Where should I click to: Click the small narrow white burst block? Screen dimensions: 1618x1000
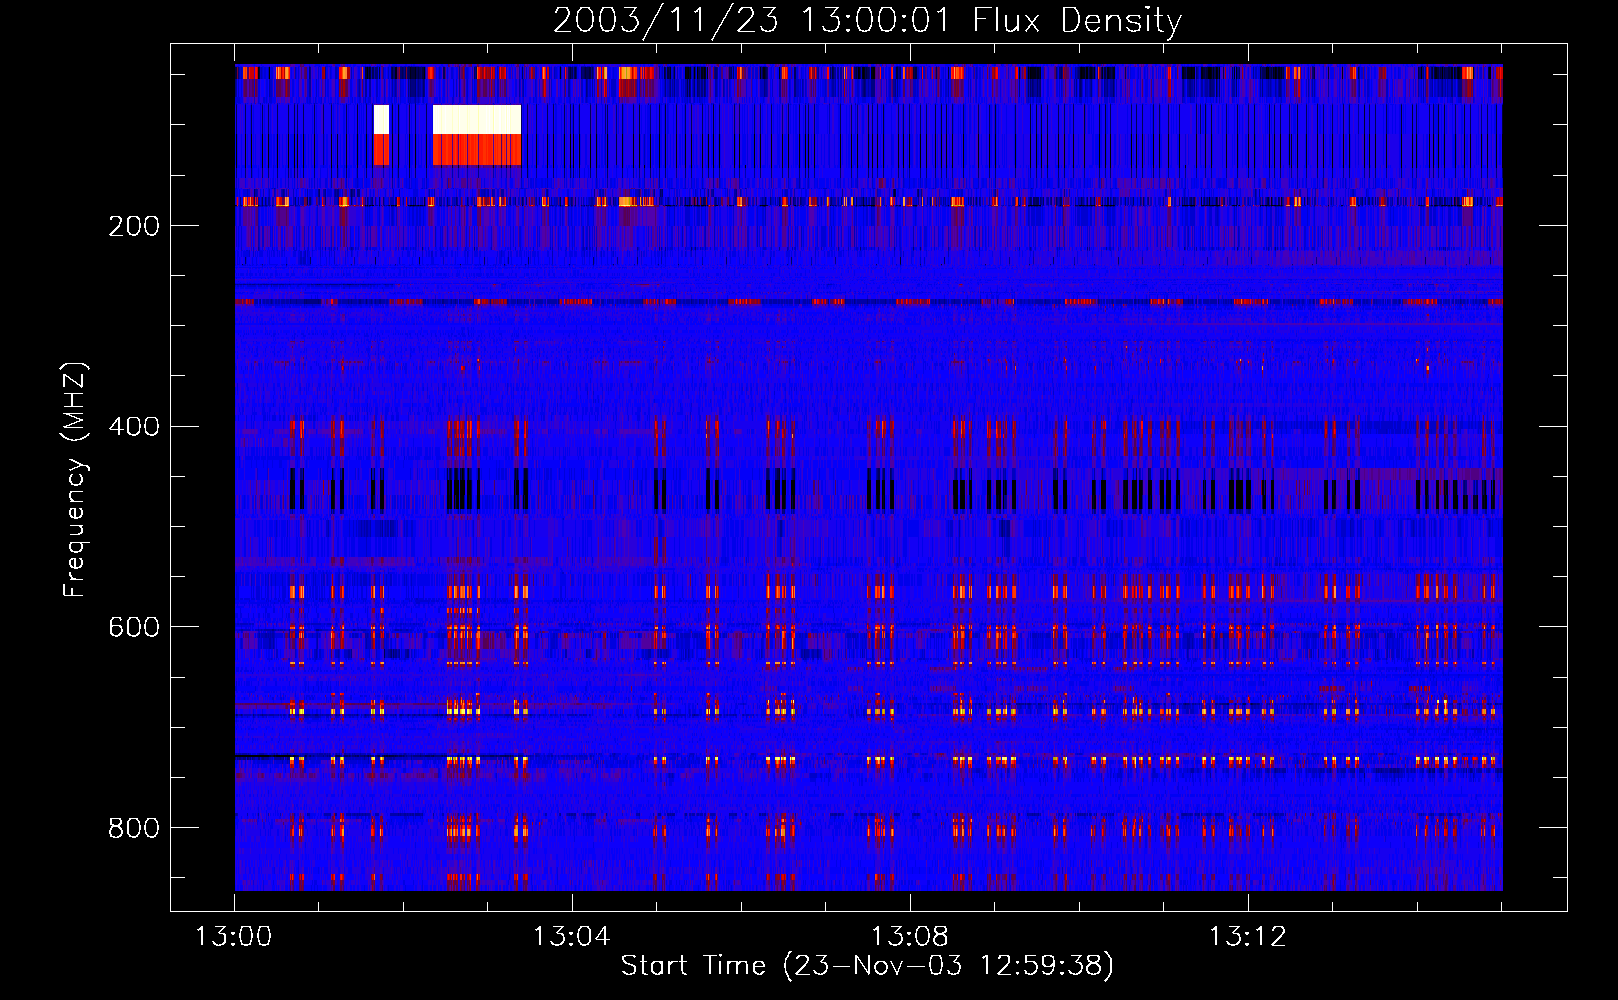click(x=381, y=120)
